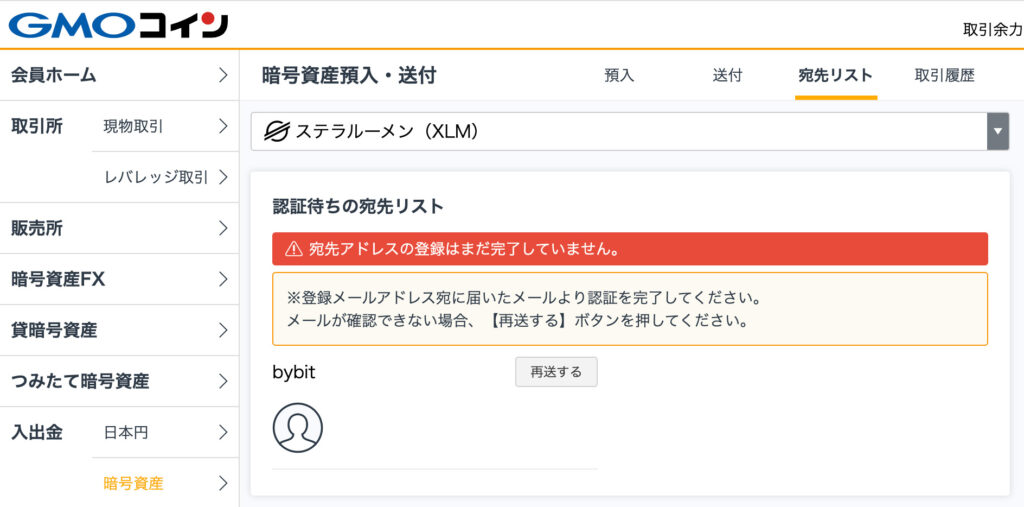
Task: Click the GMO Coin logo
Action: (x=118, y=25)
